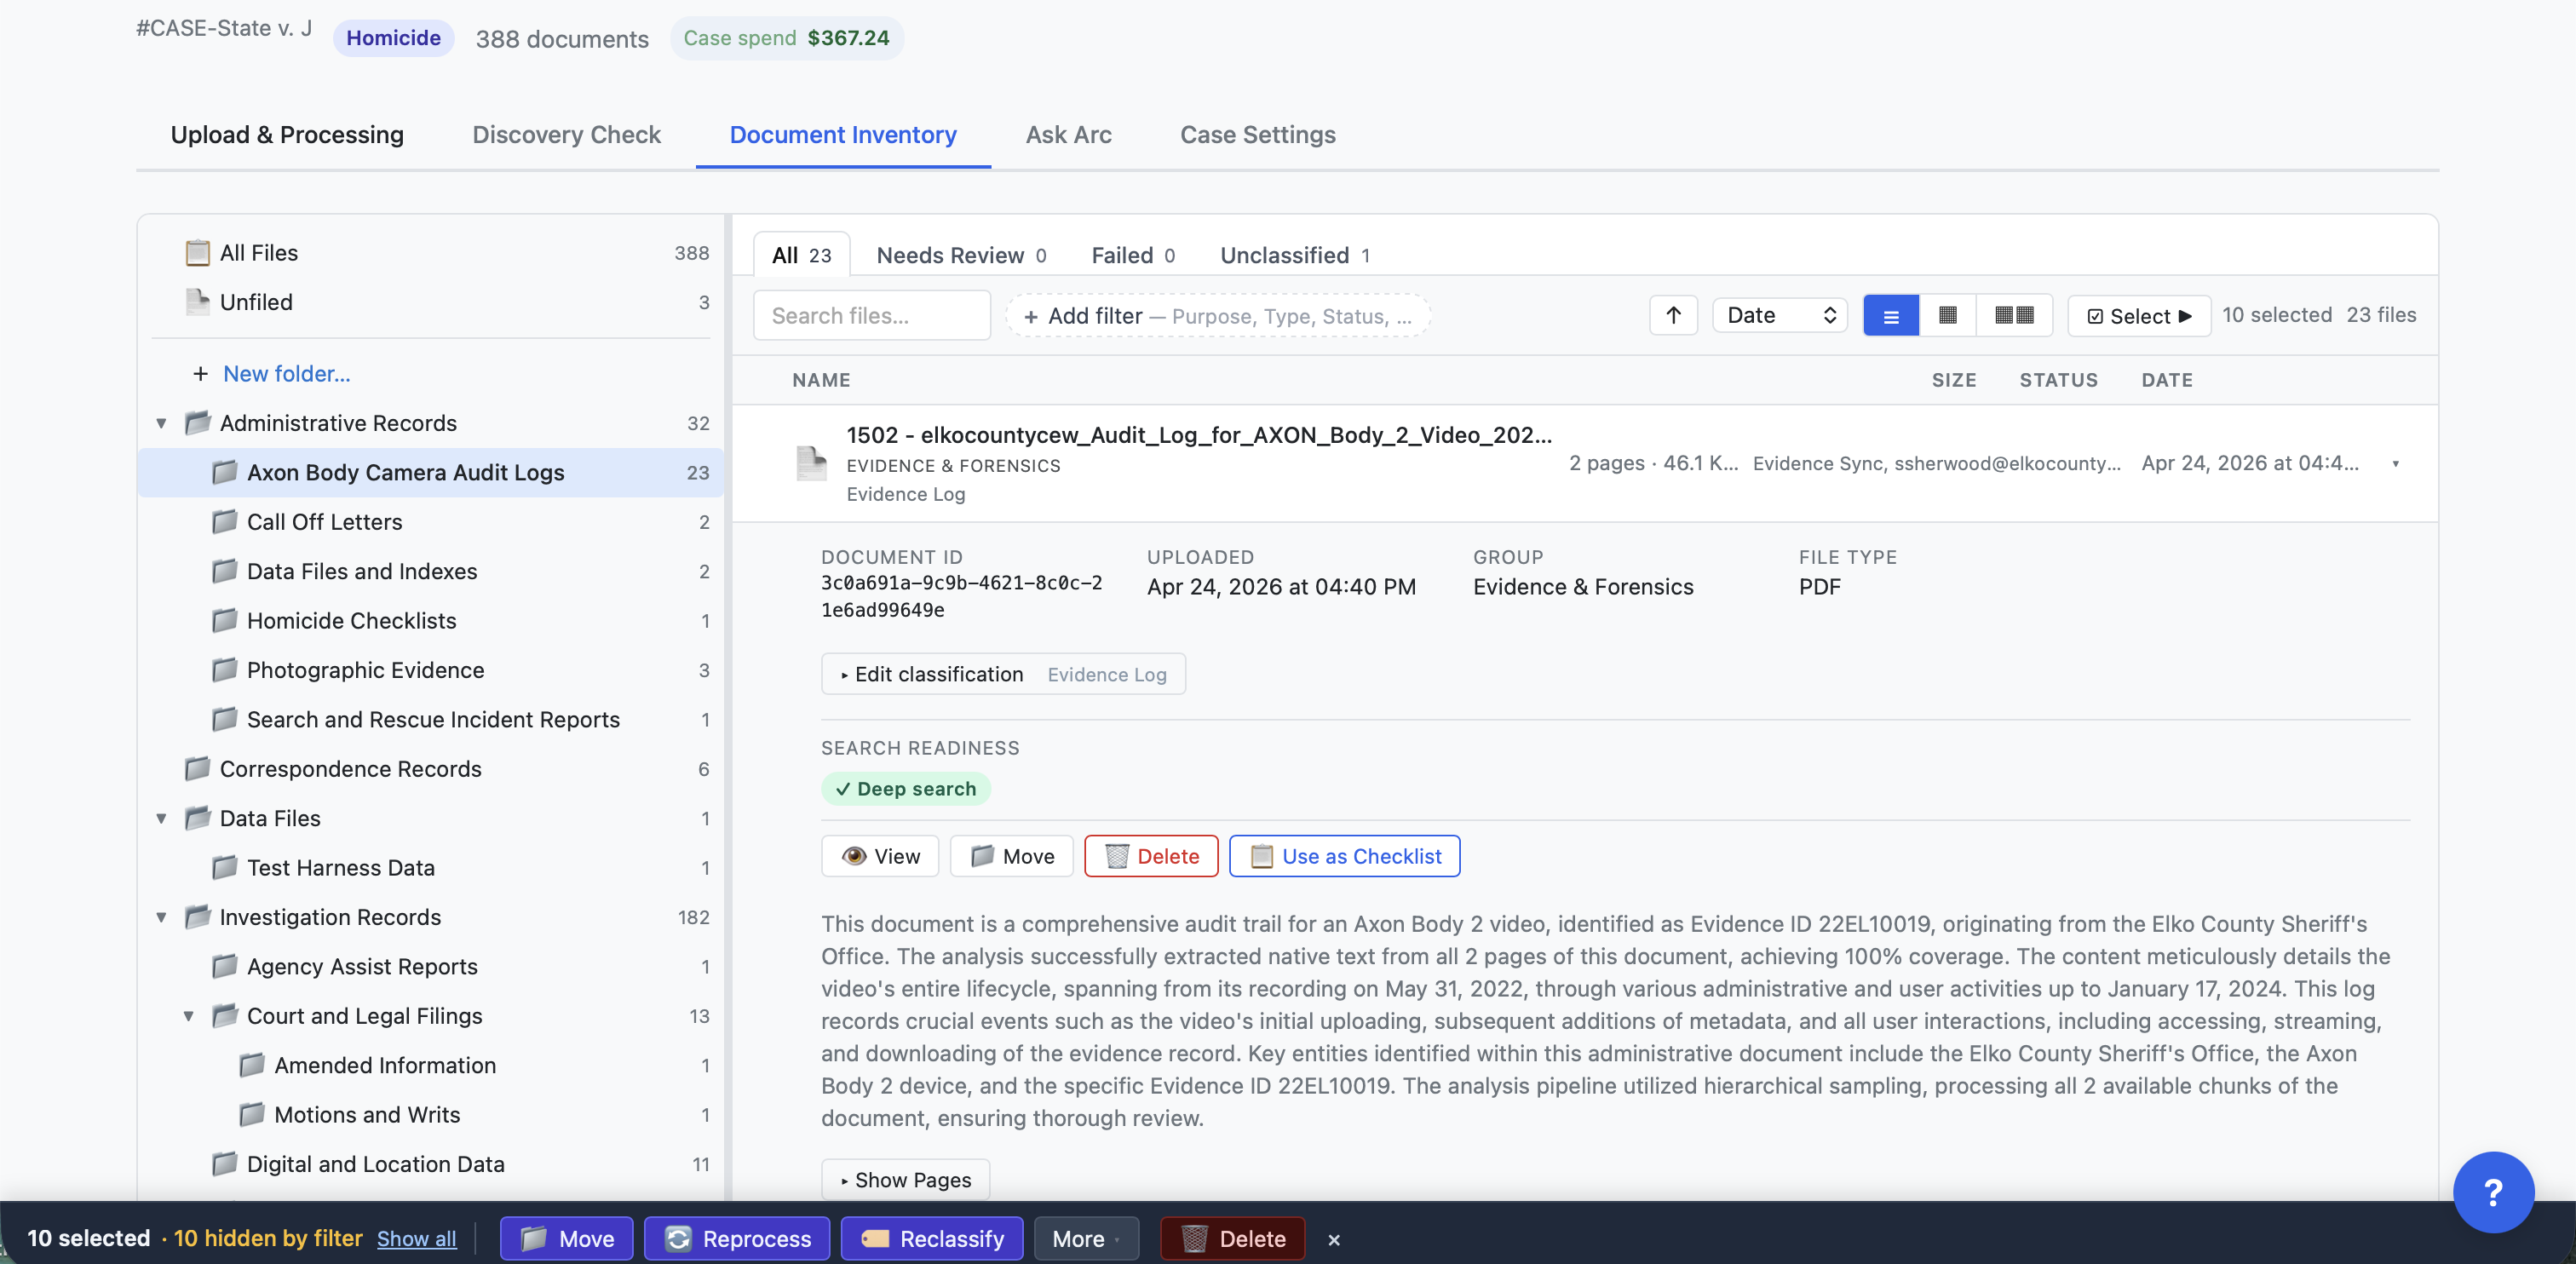This screenshot has width=2576, height=1264.
Task: Open the Agency Assist Reports folder
Action: point(430,967)
